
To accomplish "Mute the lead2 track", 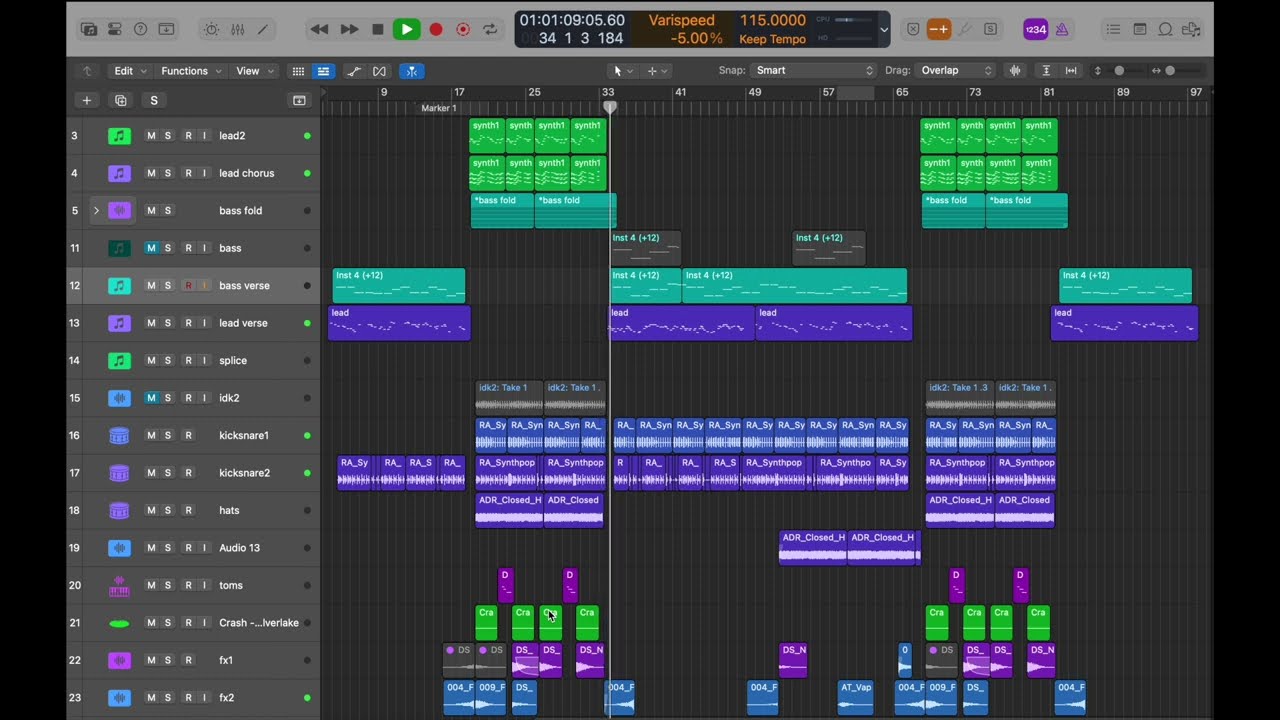I will (x=151, y=136).
